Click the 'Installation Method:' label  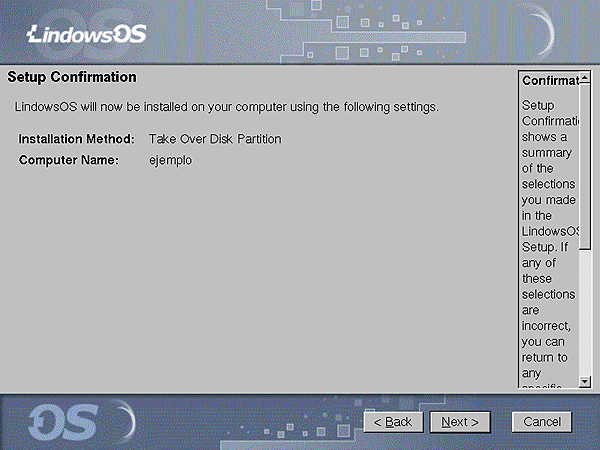[x=77, y=139]
